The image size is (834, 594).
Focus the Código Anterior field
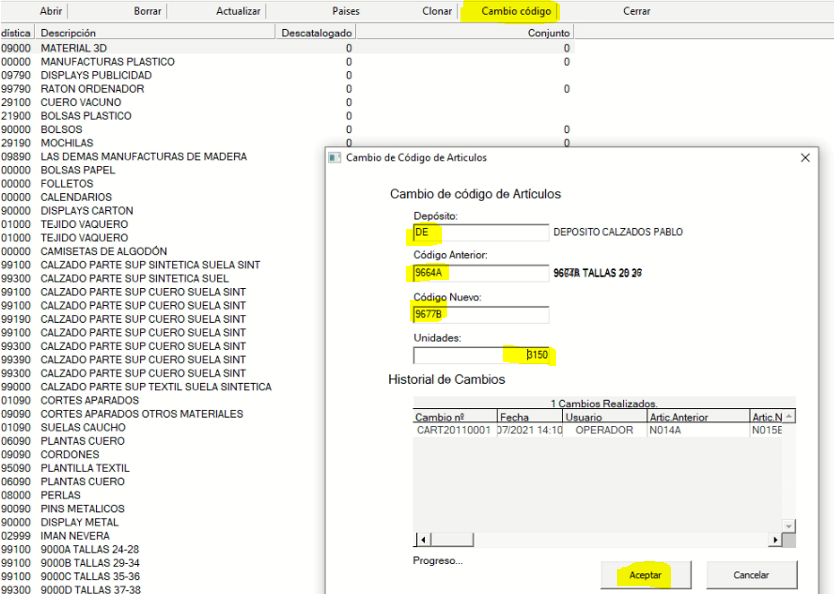coord(480,273)
